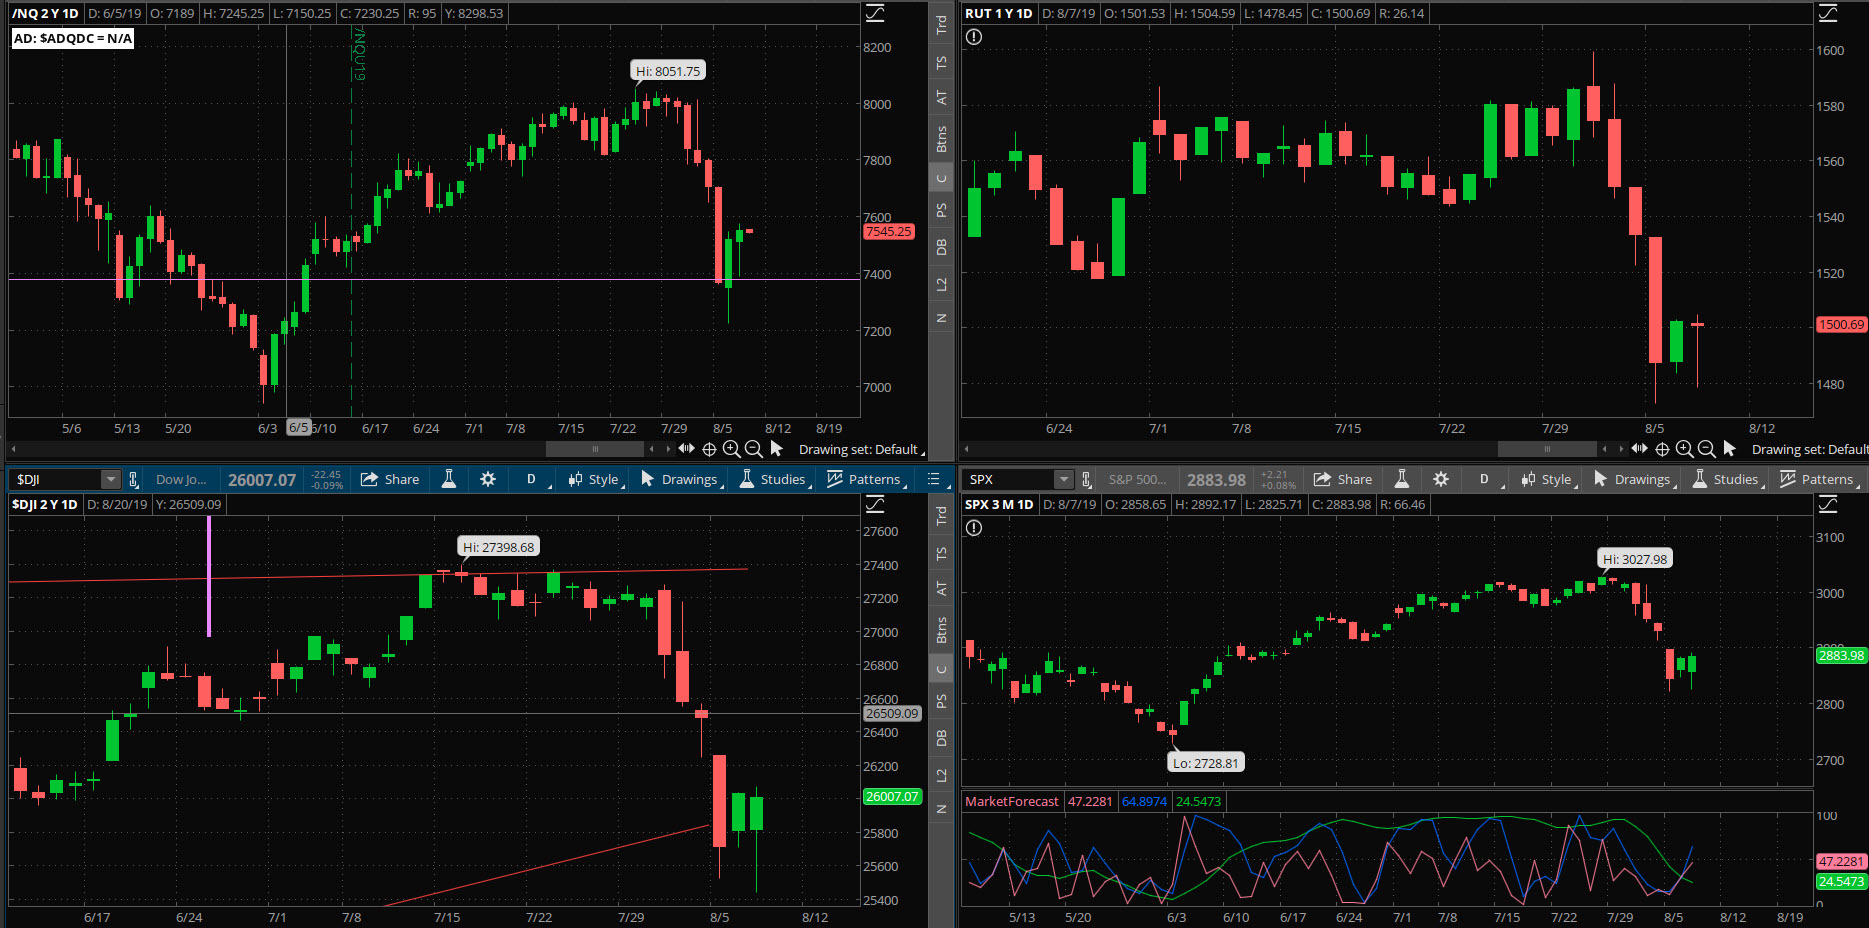Click the alert icon in SPX chart corner
This screenshot has width=1869, height=928.
(974, 528)
